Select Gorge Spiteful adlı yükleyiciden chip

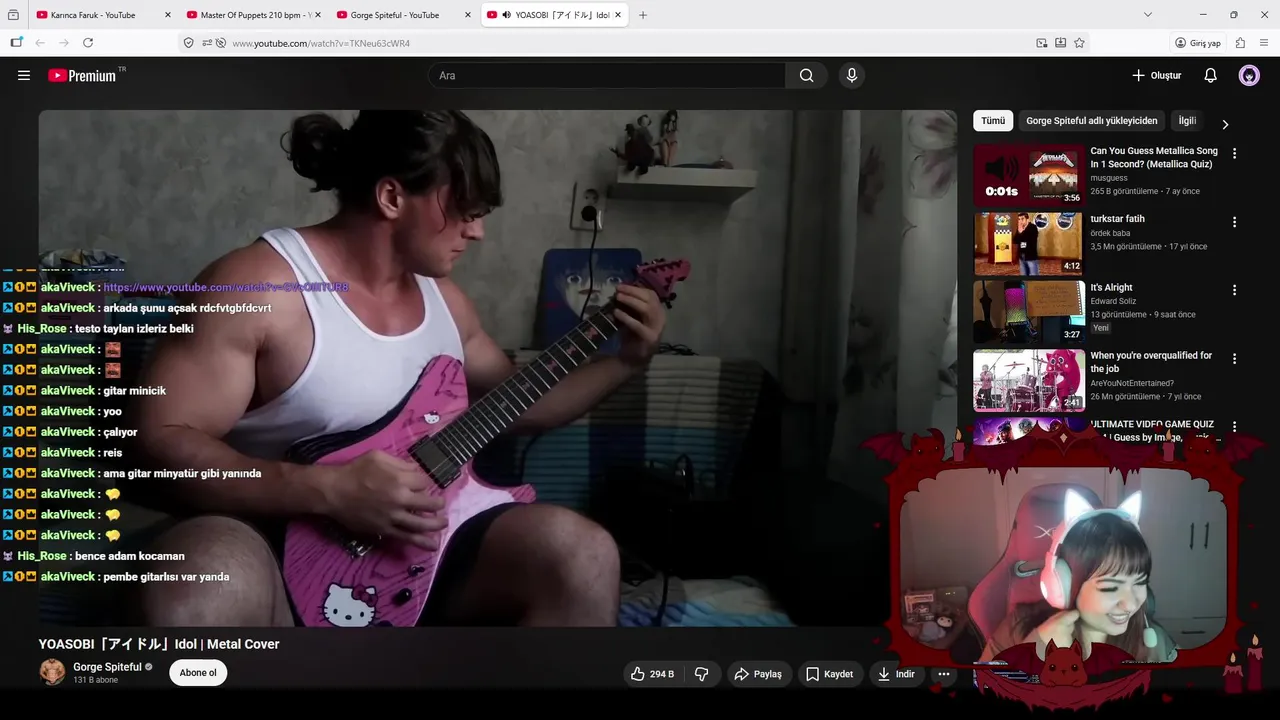coord(1092,121)
